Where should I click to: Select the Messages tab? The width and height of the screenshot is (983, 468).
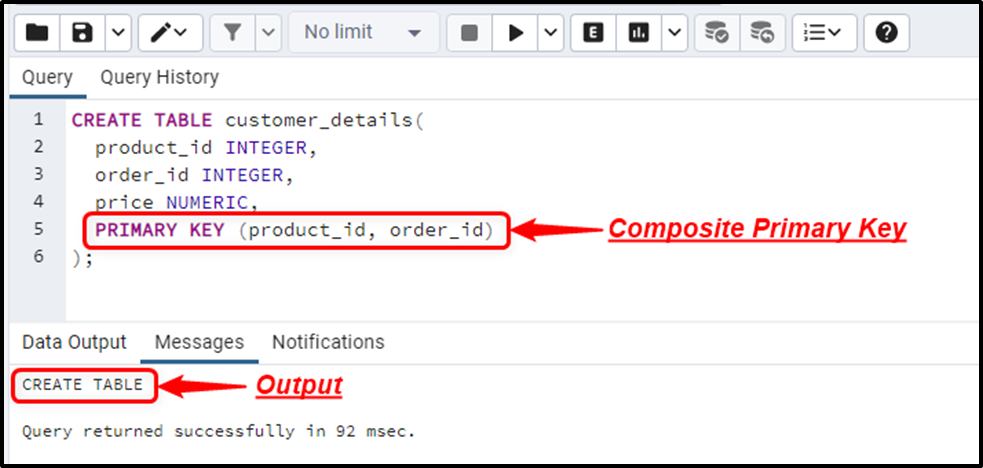pos(199,342)
